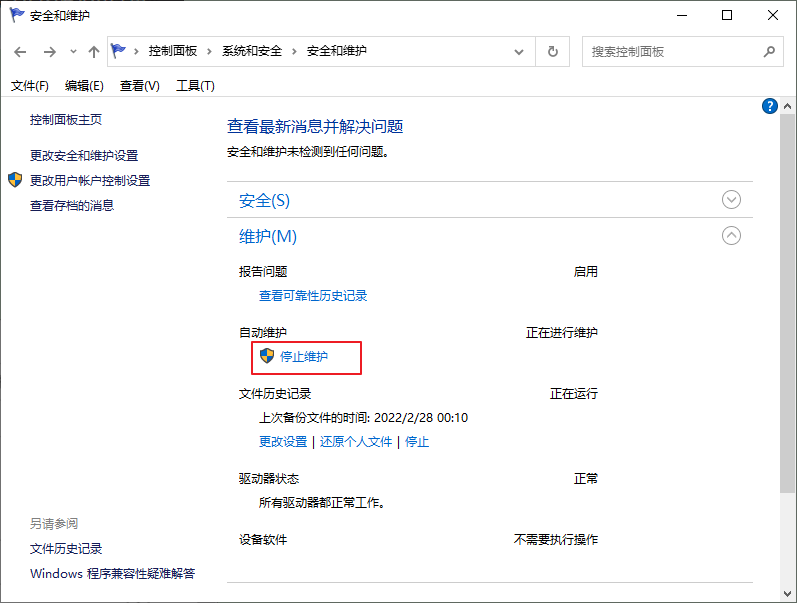The height and width of the screenshot is (603, 797).
Task: Click the flag icon in the address bar
Action: pos(118,51)
